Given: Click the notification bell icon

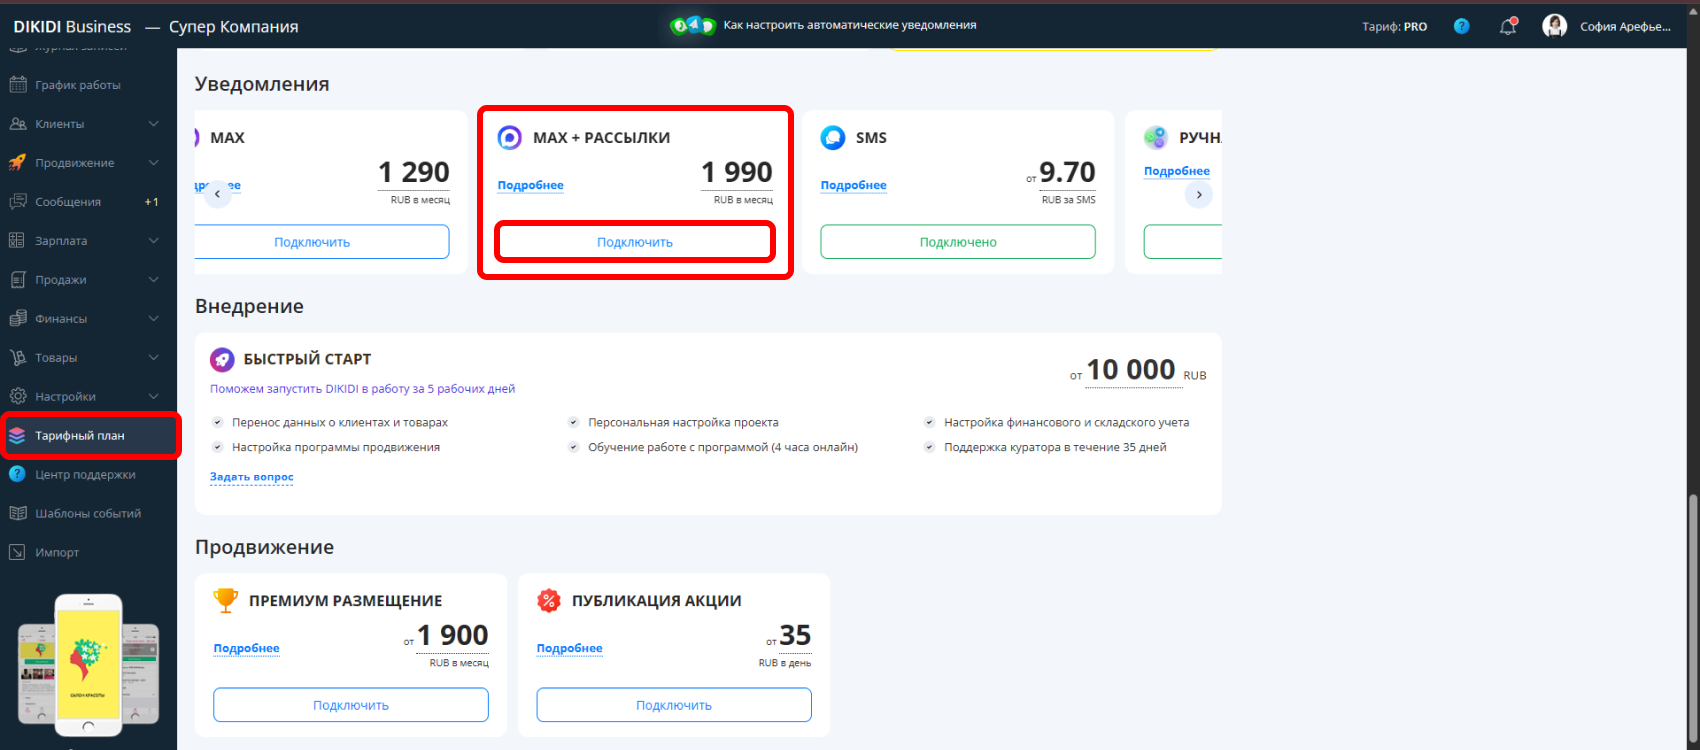Looking at the screenshot, I should tap(1508, 27).
